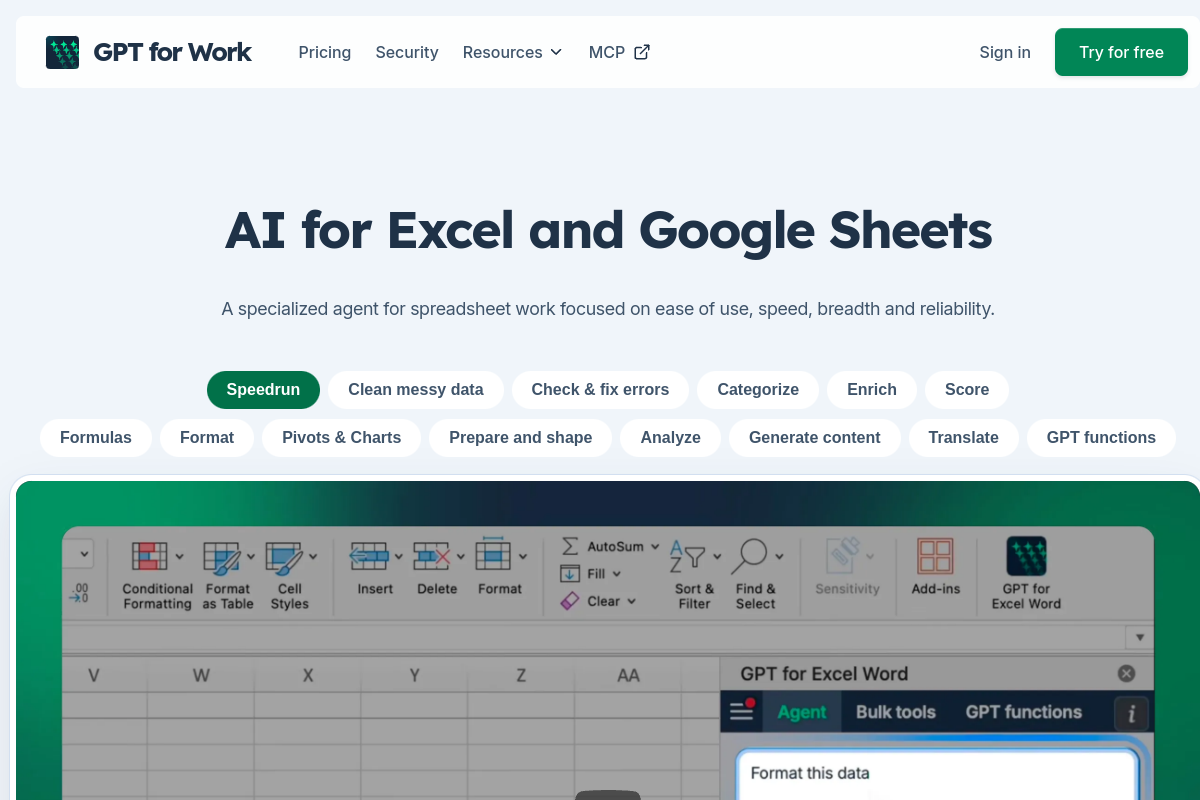1200x800 pixels.
Task: Open the Delete dropdown arrow
Action: (x=461, y=556)
